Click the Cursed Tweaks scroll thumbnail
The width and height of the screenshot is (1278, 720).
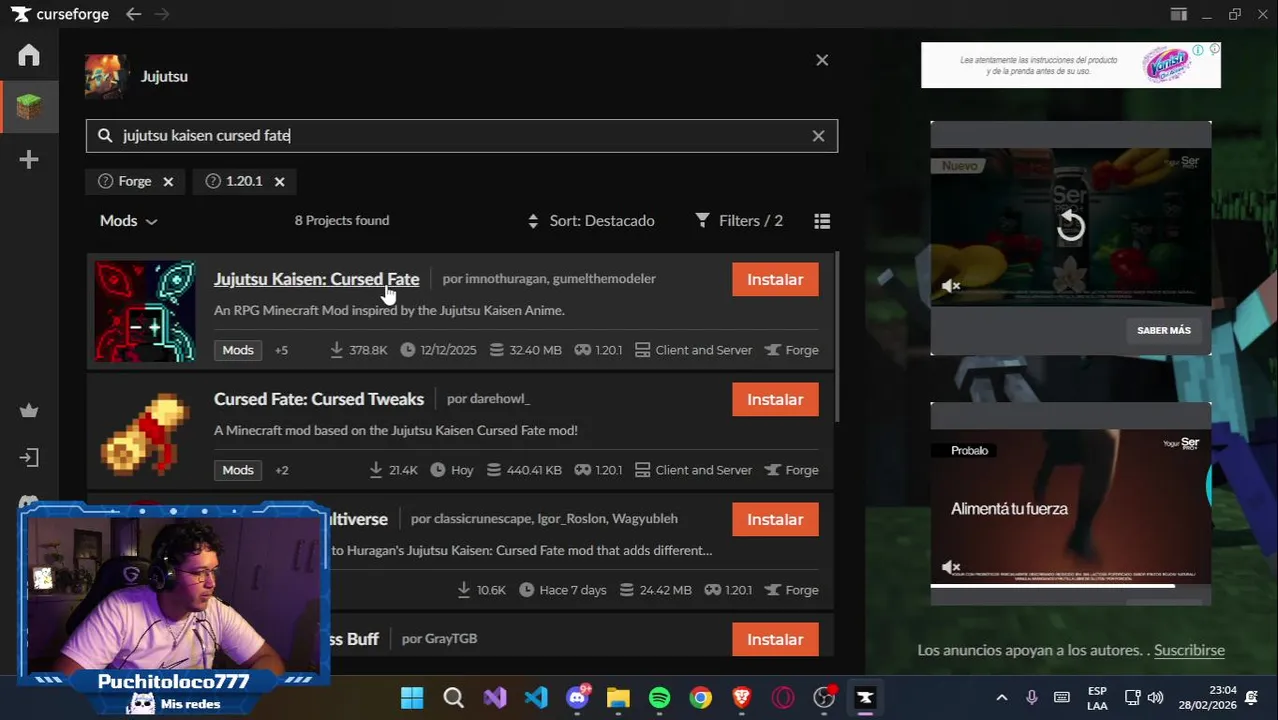(x=145, y=432)
